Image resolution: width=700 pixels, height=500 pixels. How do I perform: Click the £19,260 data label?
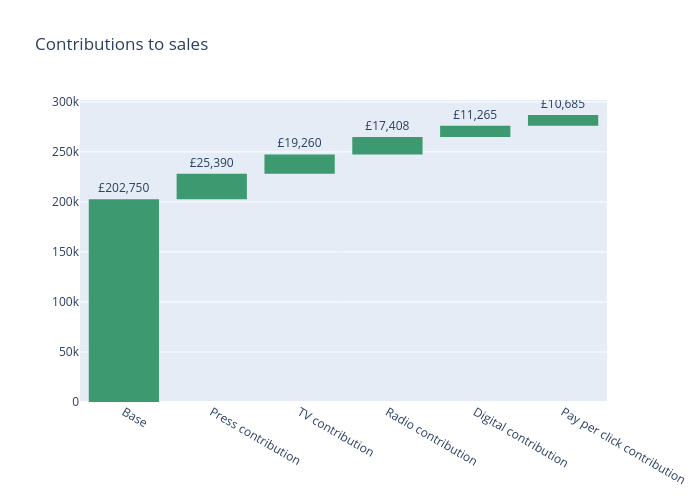tap(299, 143)
